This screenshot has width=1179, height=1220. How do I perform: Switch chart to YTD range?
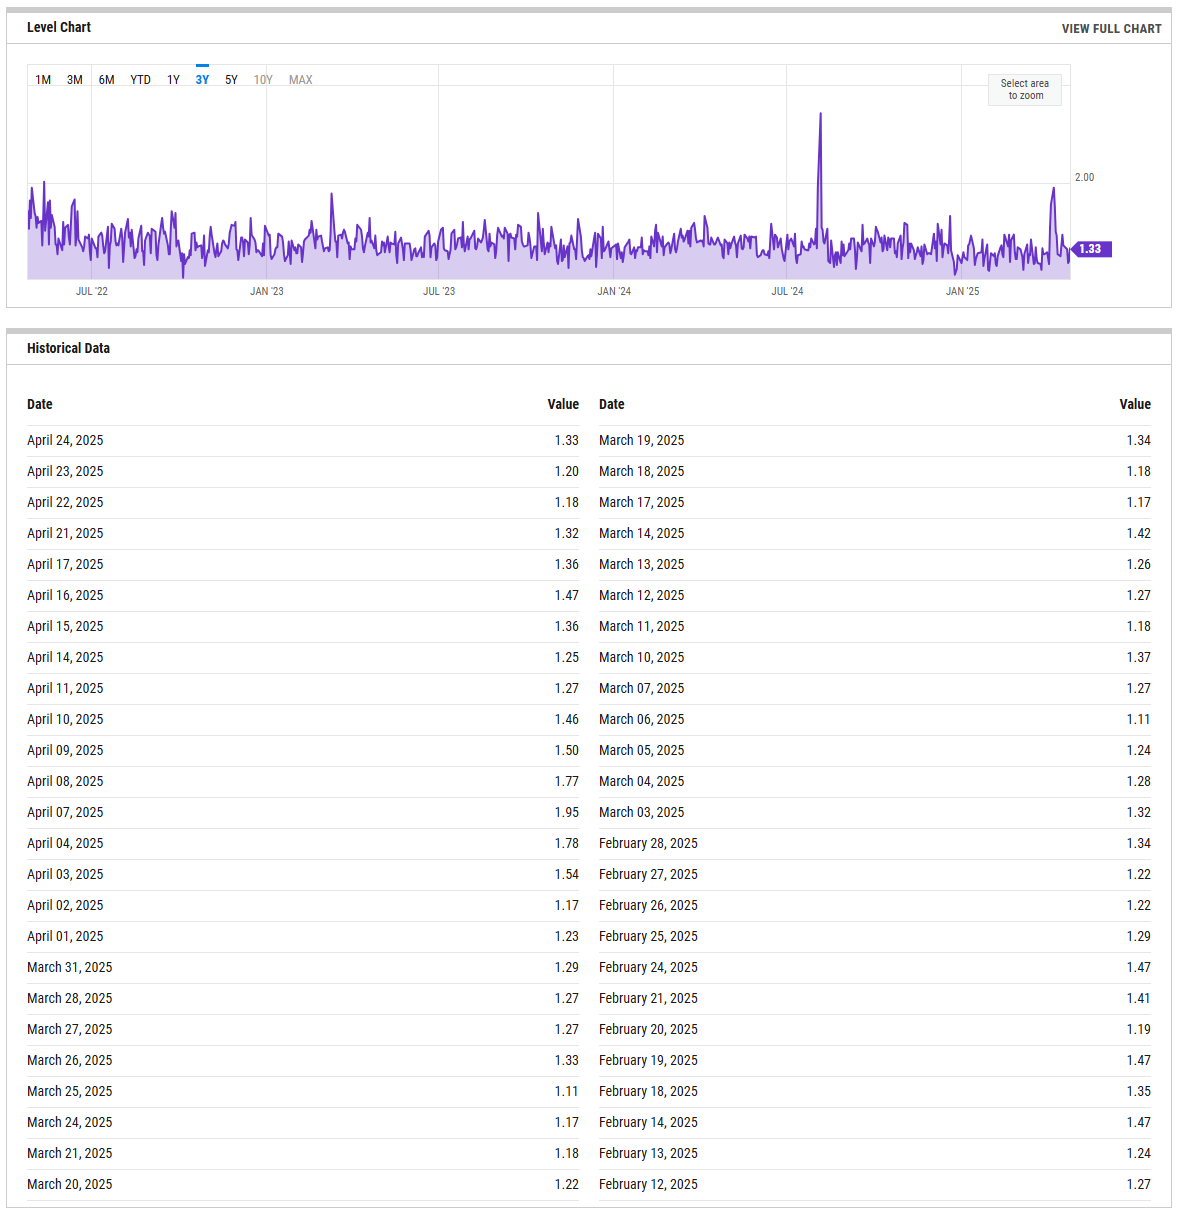tap(141, 80)
